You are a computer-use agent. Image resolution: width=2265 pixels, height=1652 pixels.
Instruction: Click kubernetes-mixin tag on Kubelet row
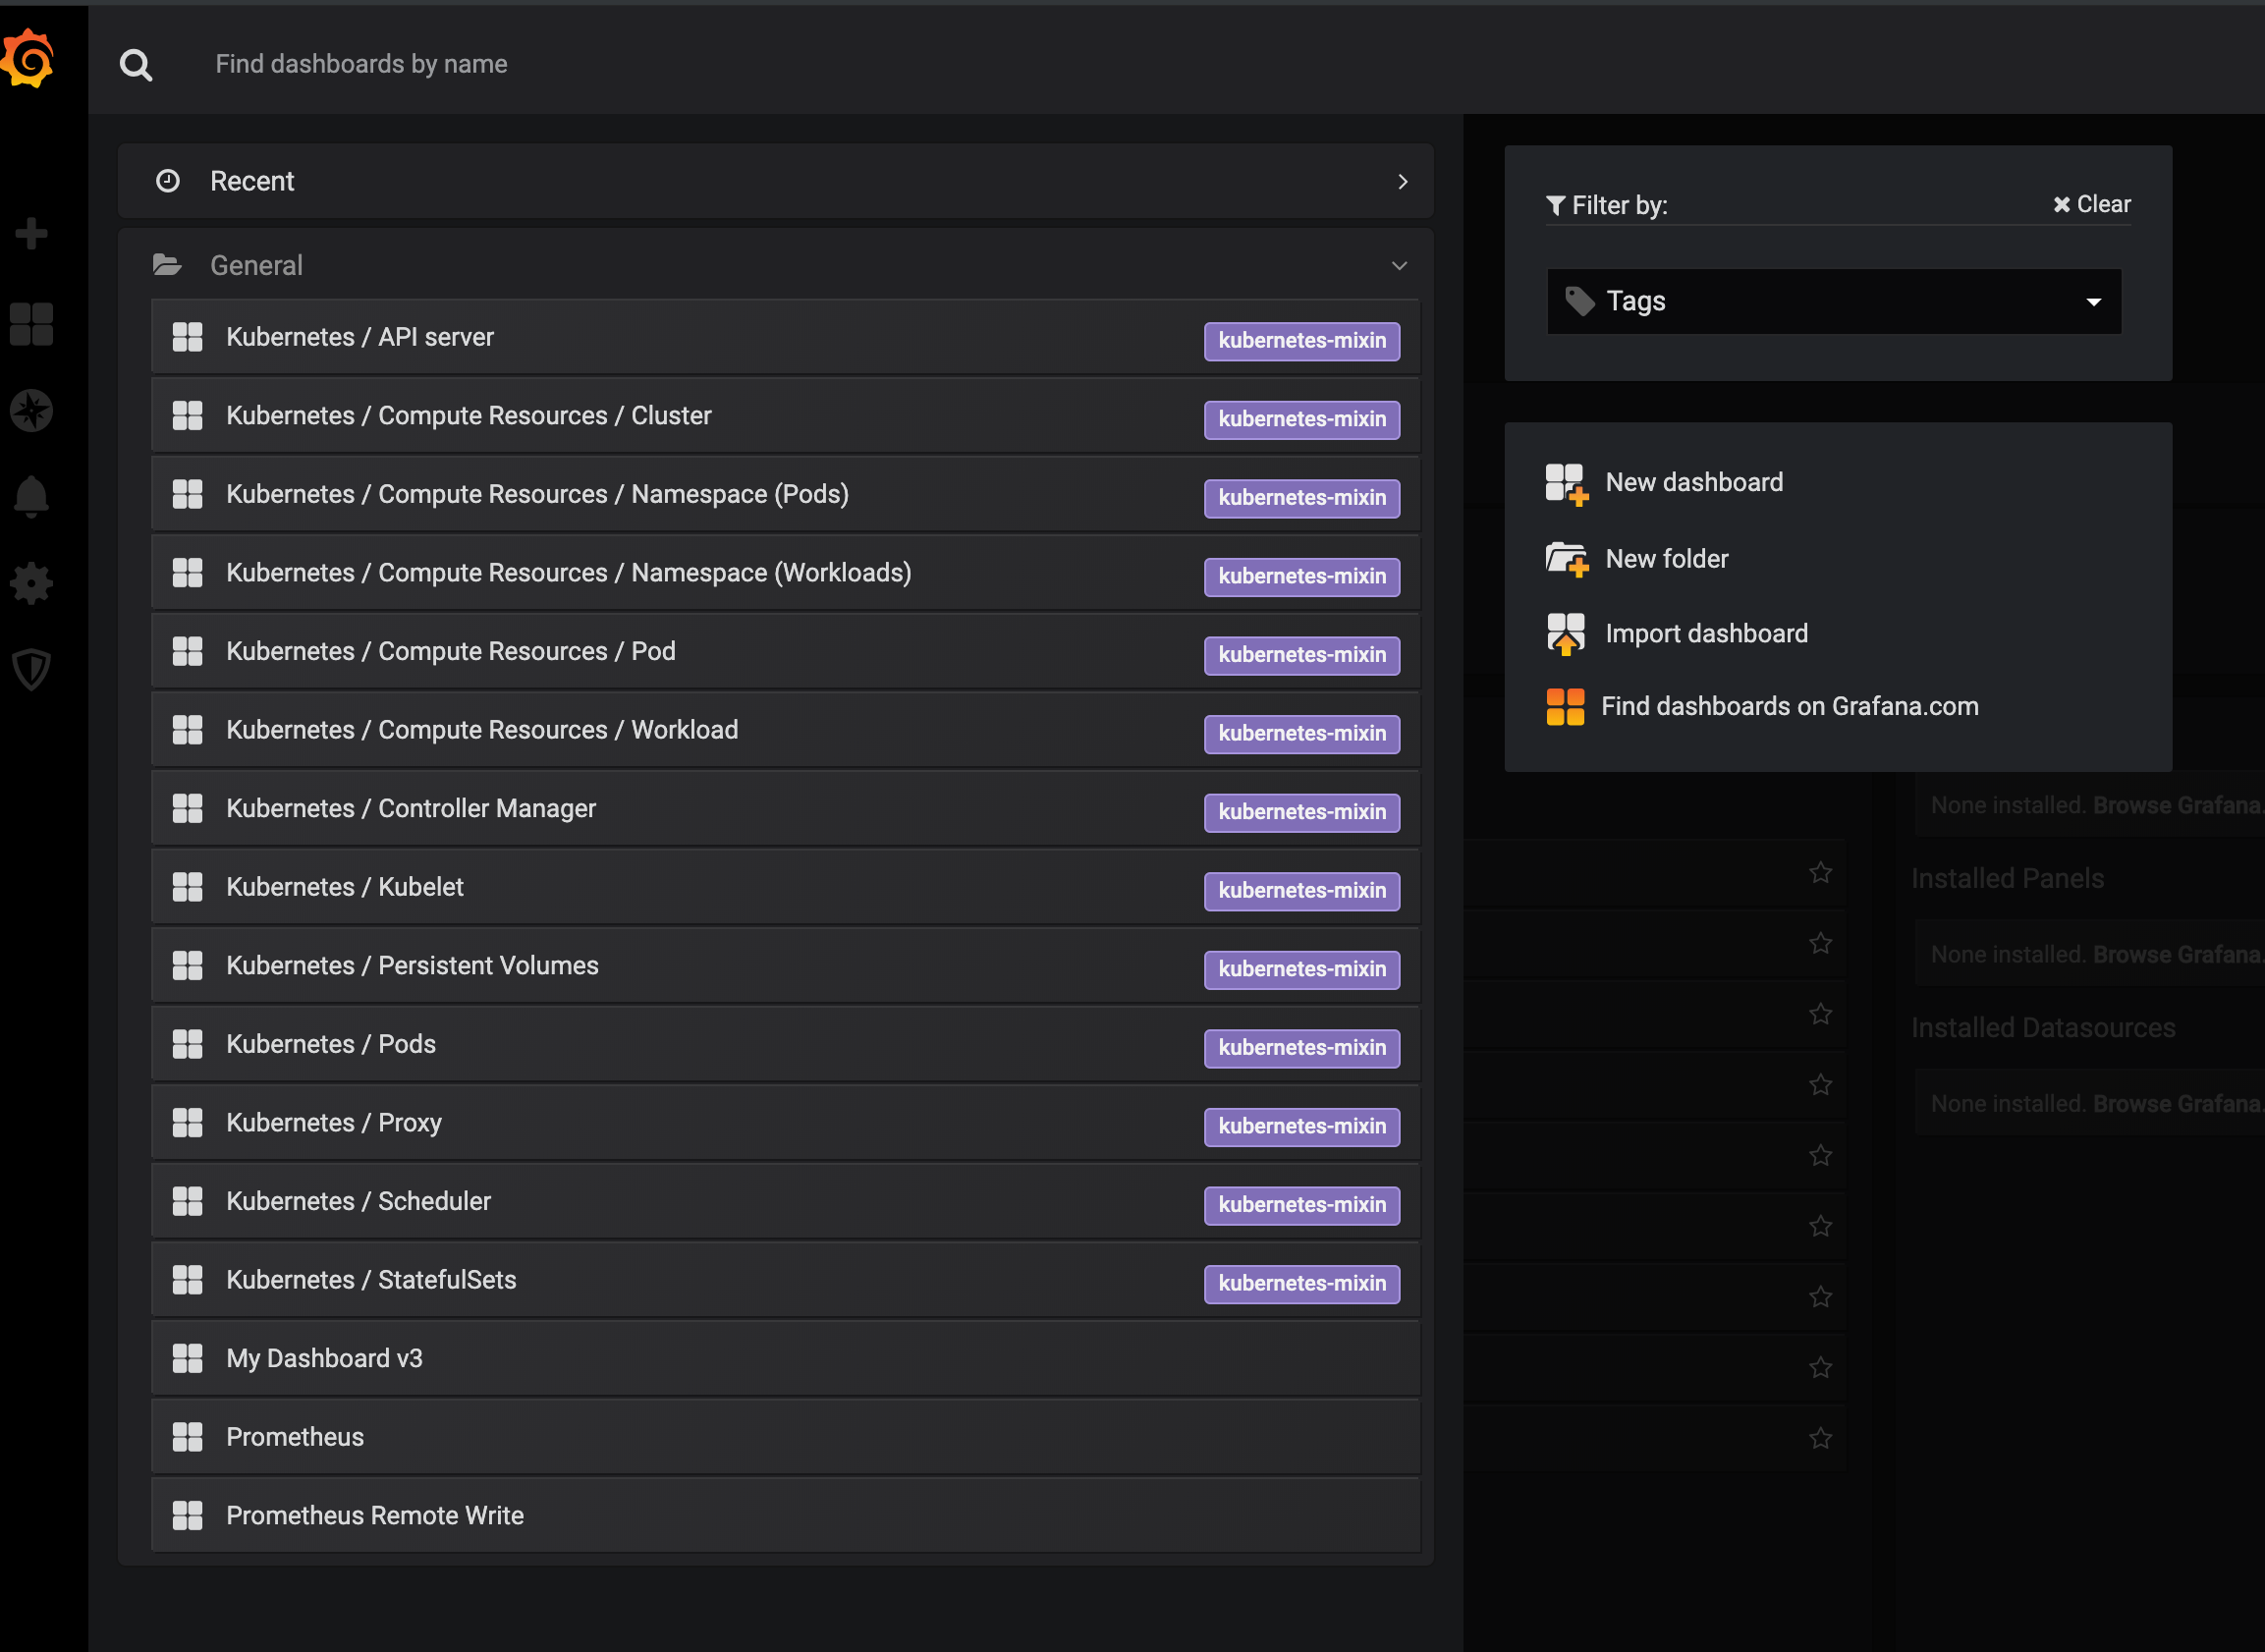click(1301, 891)
